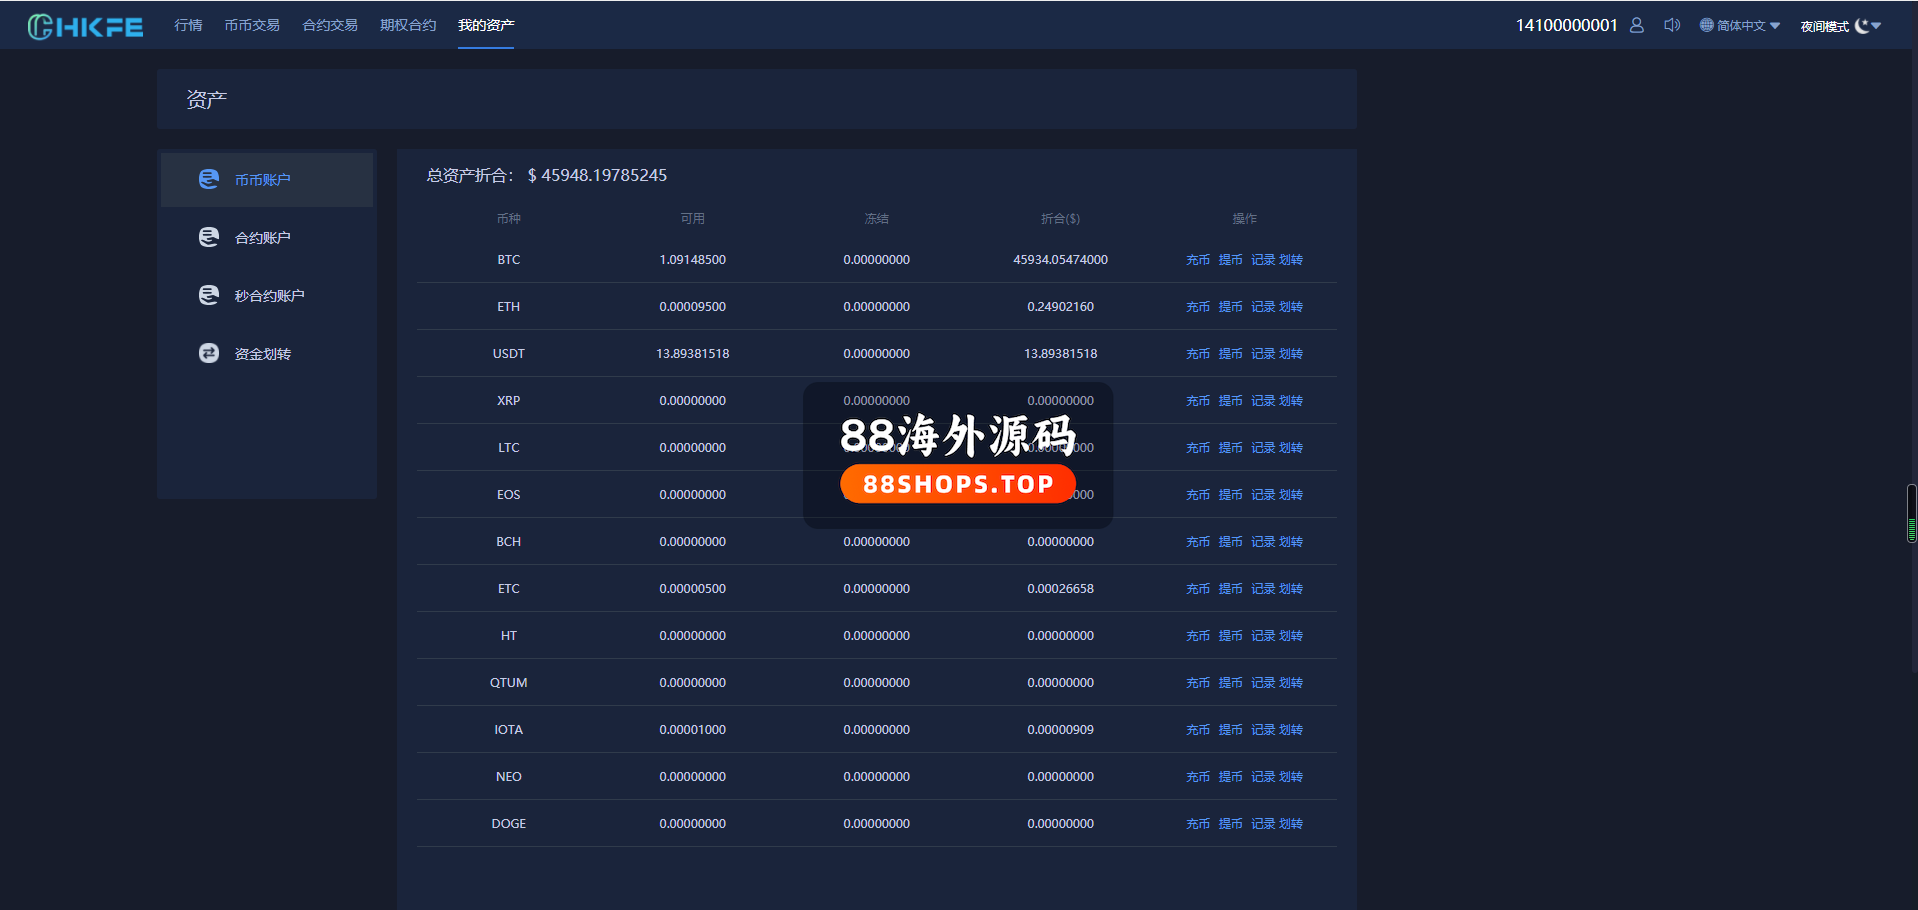Open 记录 records link for ETH
Screen dimensions: 1918x910
[1263, 307]
